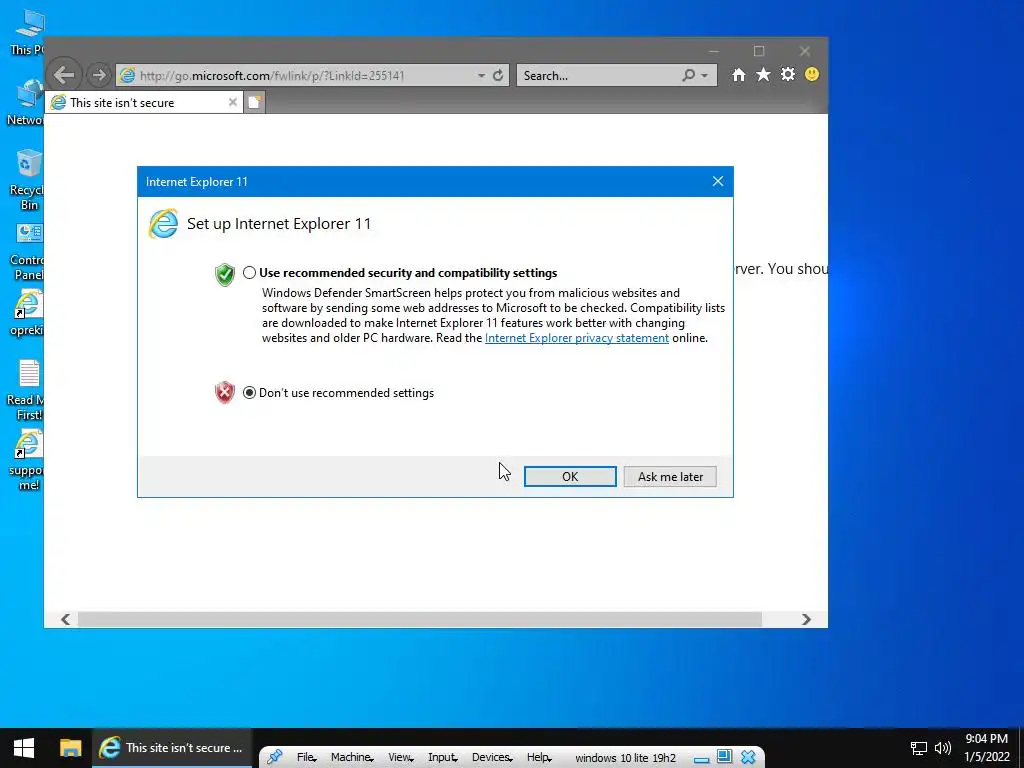
Task: Go to the Home page icon
Action: point(739,75)
